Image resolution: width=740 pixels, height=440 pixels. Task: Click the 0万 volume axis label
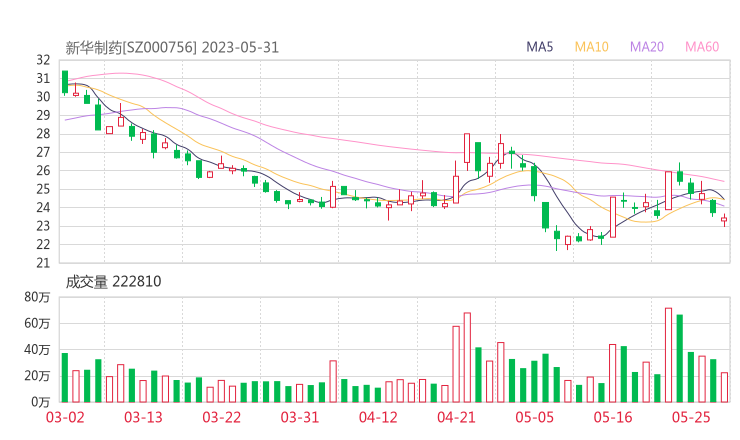coord(40,402)
